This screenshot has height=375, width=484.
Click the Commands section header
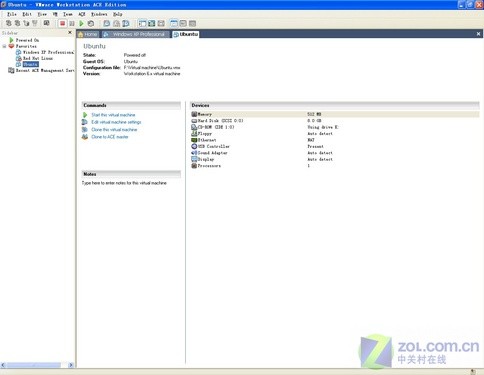coord(131,105)
